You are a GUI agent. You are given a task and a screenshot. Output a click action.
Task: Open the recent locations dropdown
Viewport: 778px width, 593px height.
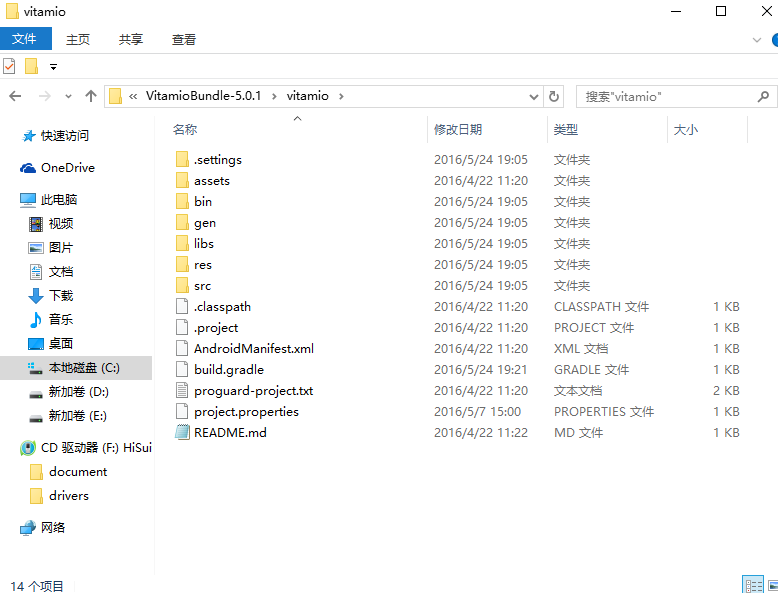click(68, 96)
